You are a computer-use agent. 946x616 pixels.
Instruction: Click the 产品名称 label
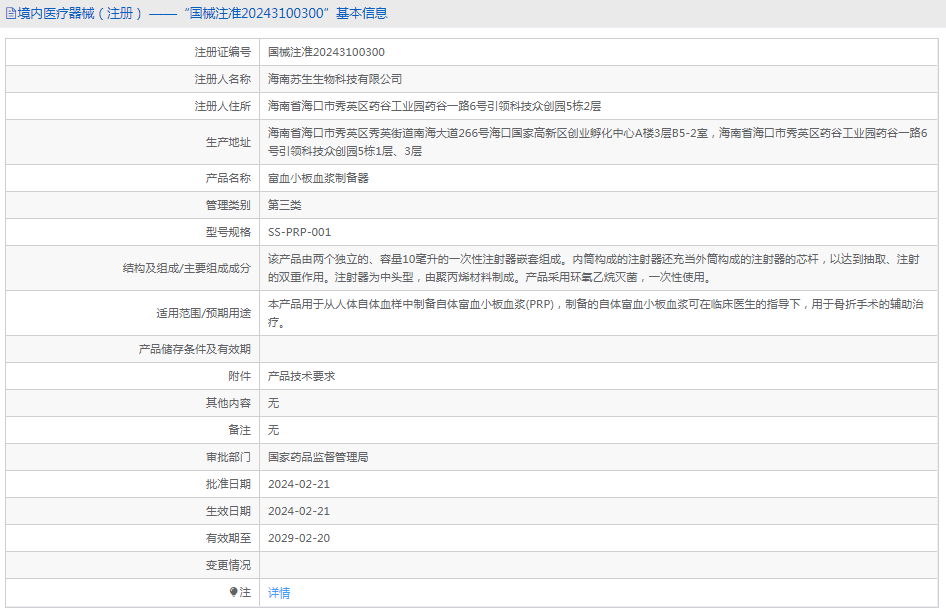(x=227, y=178)
